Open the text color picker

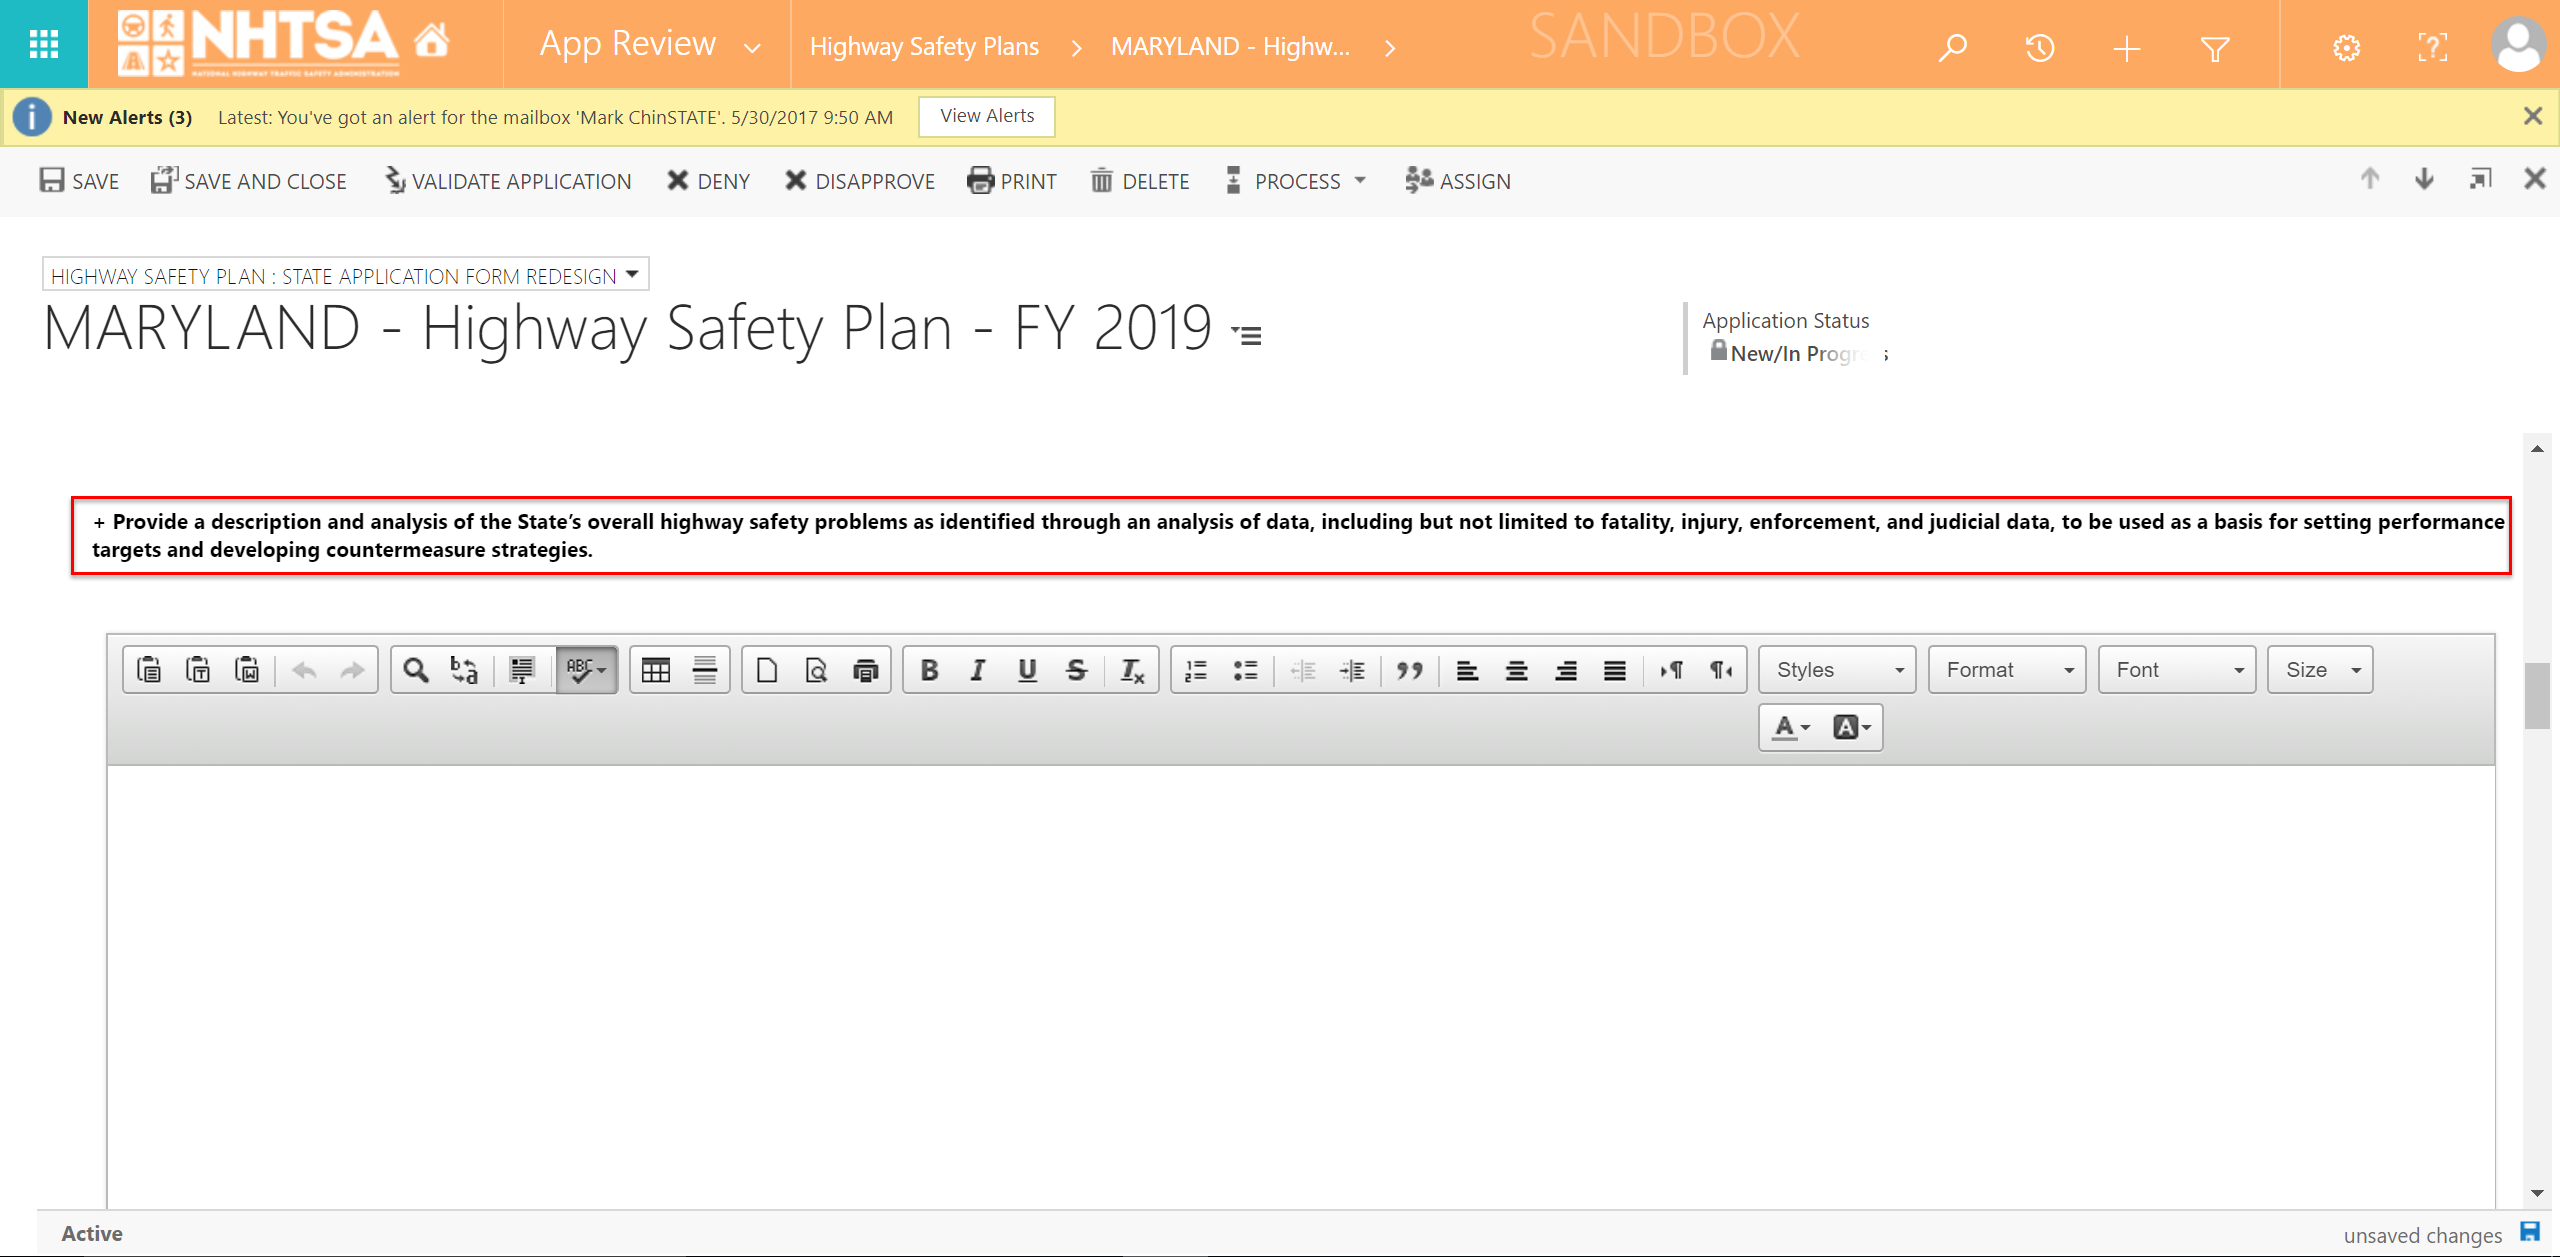pos(1790,727)
